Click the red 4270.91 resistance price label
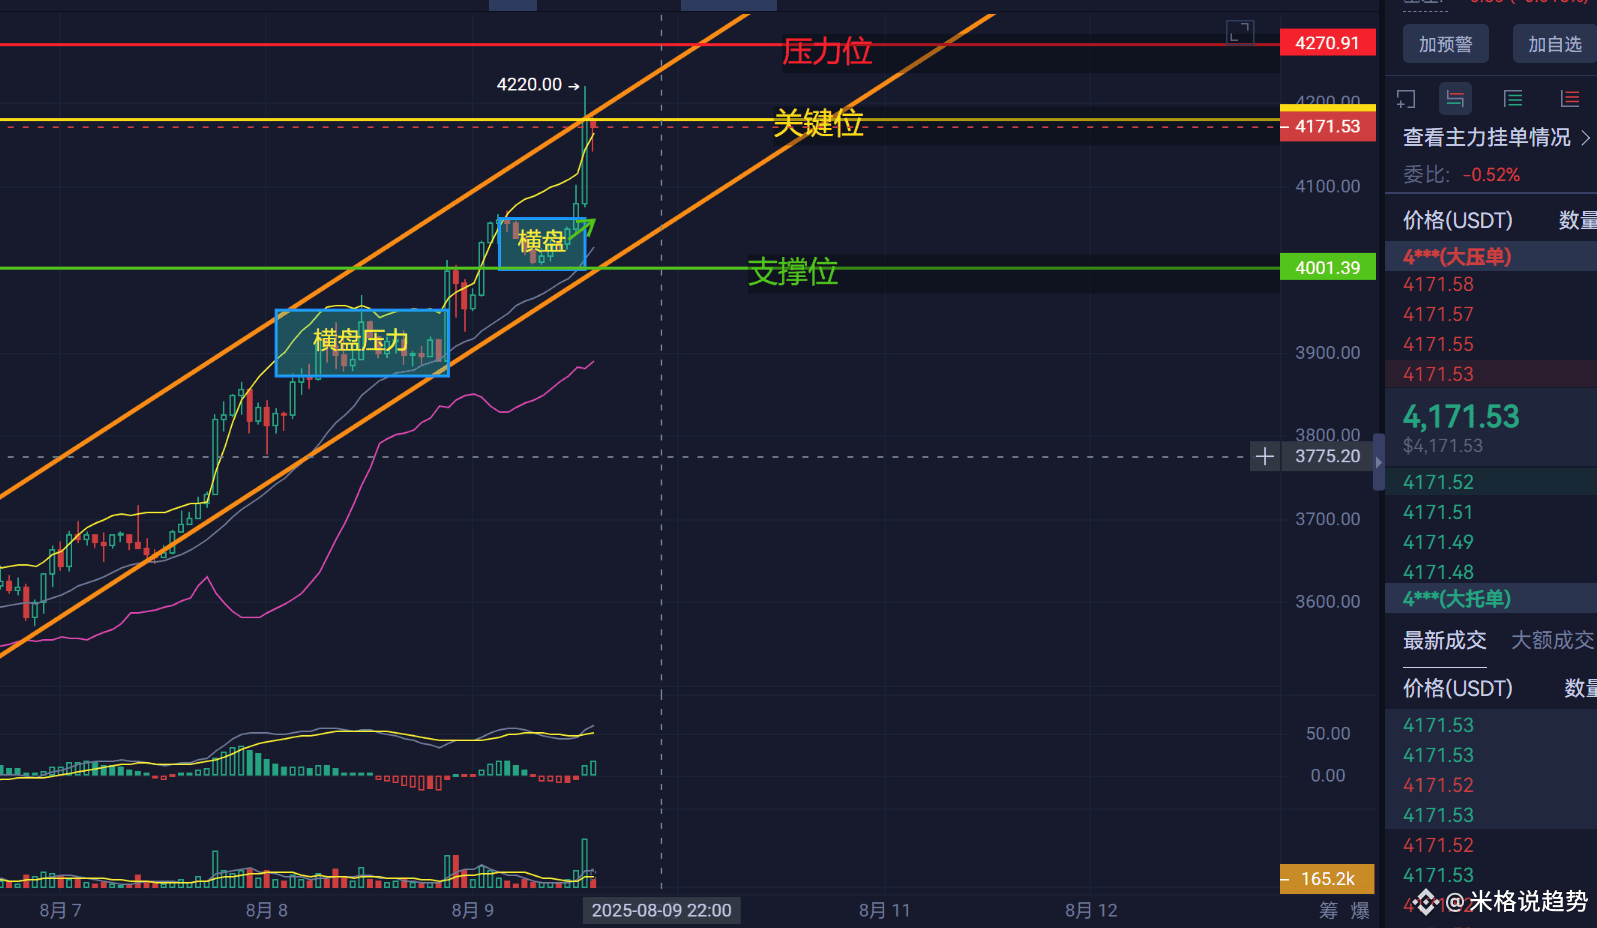 pyautogui.click(x=1328, y=43)
